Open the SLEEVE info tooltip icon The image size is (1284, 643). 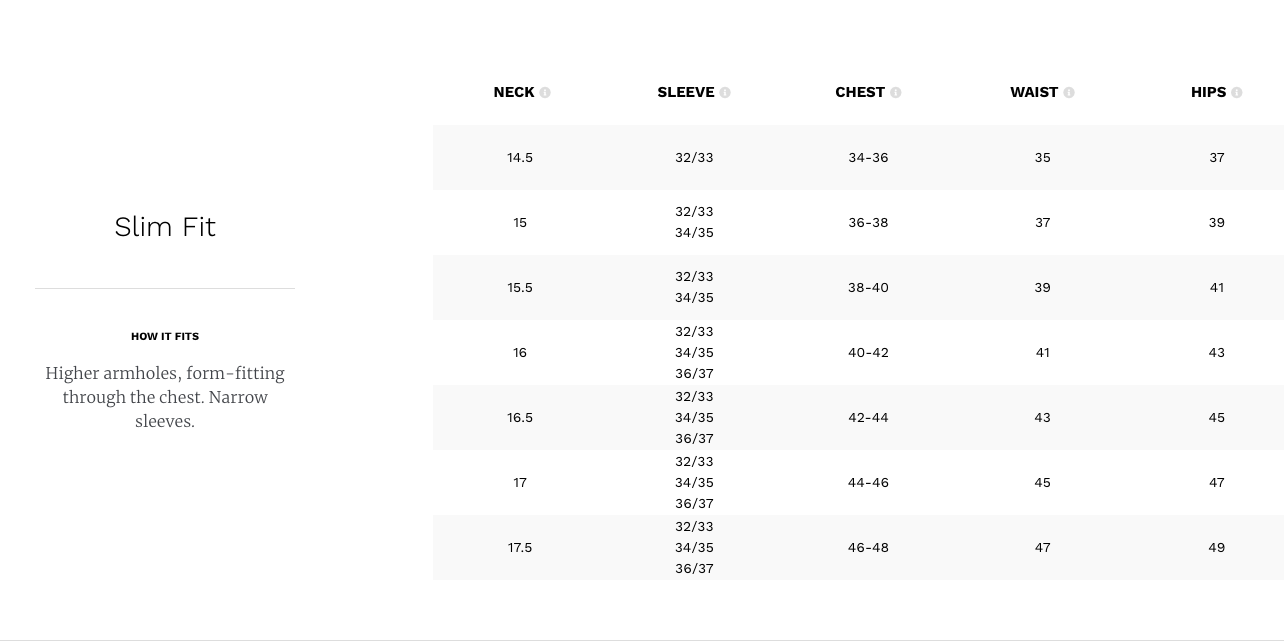click(x=725, y=93)
